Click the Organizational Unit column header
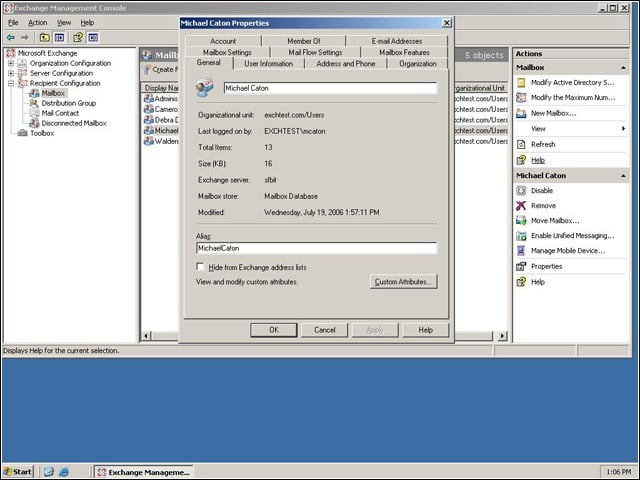 (480, 88)
